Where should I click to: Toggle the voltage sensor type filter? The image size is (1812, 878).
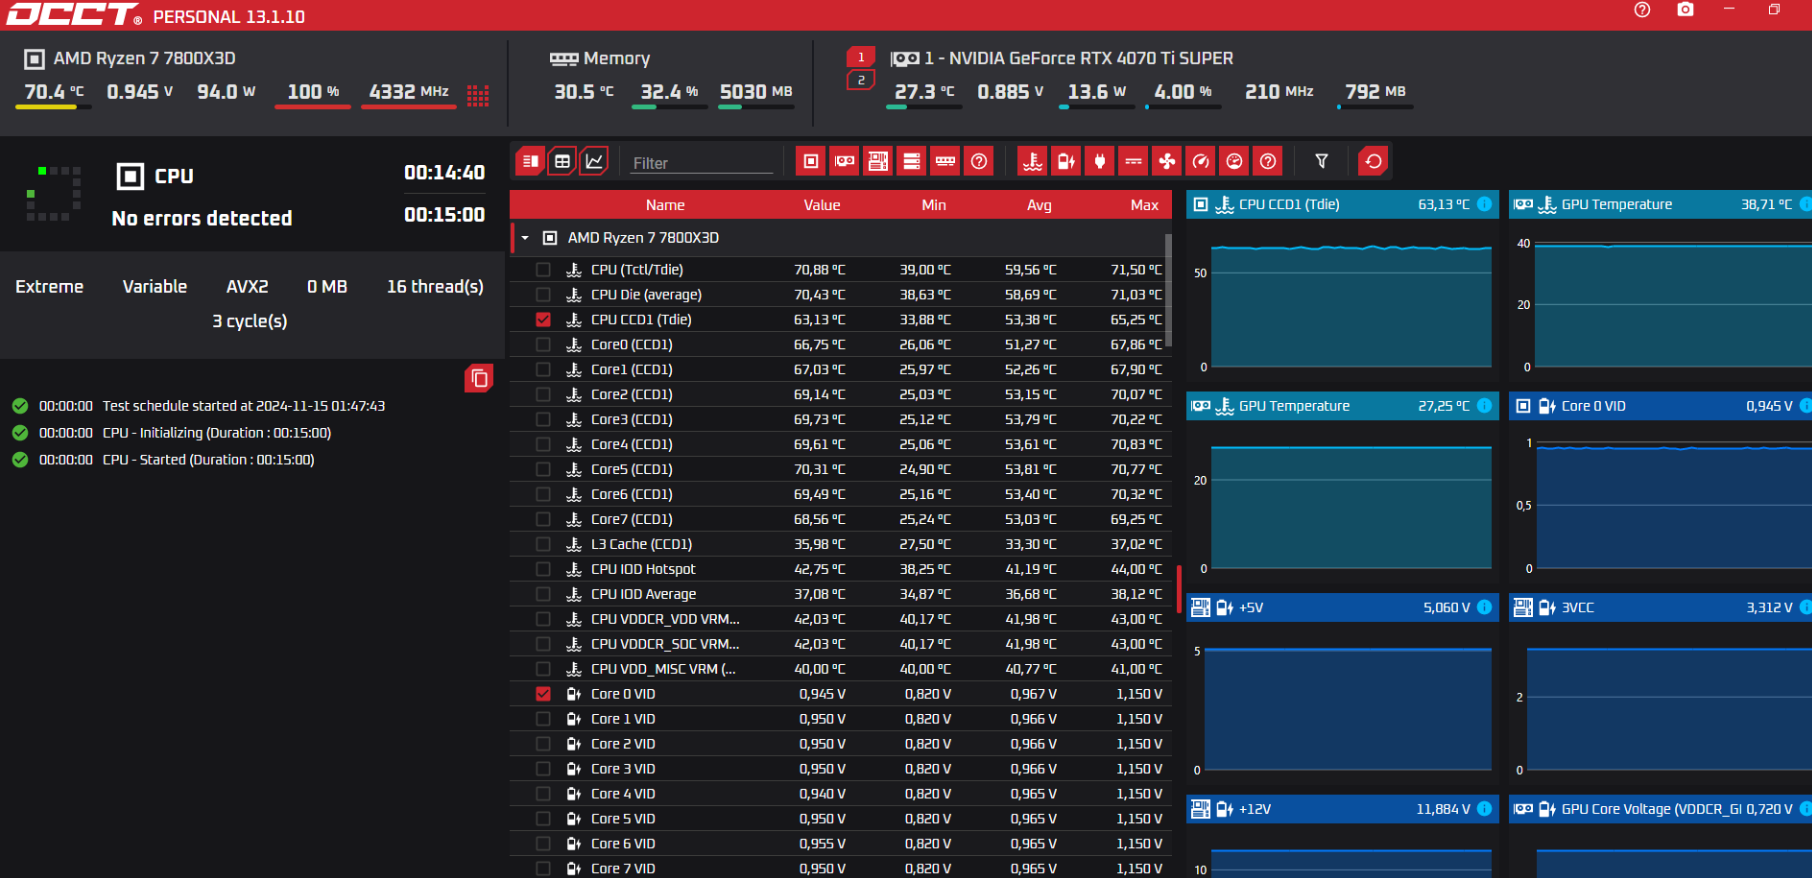[1066, 161]
